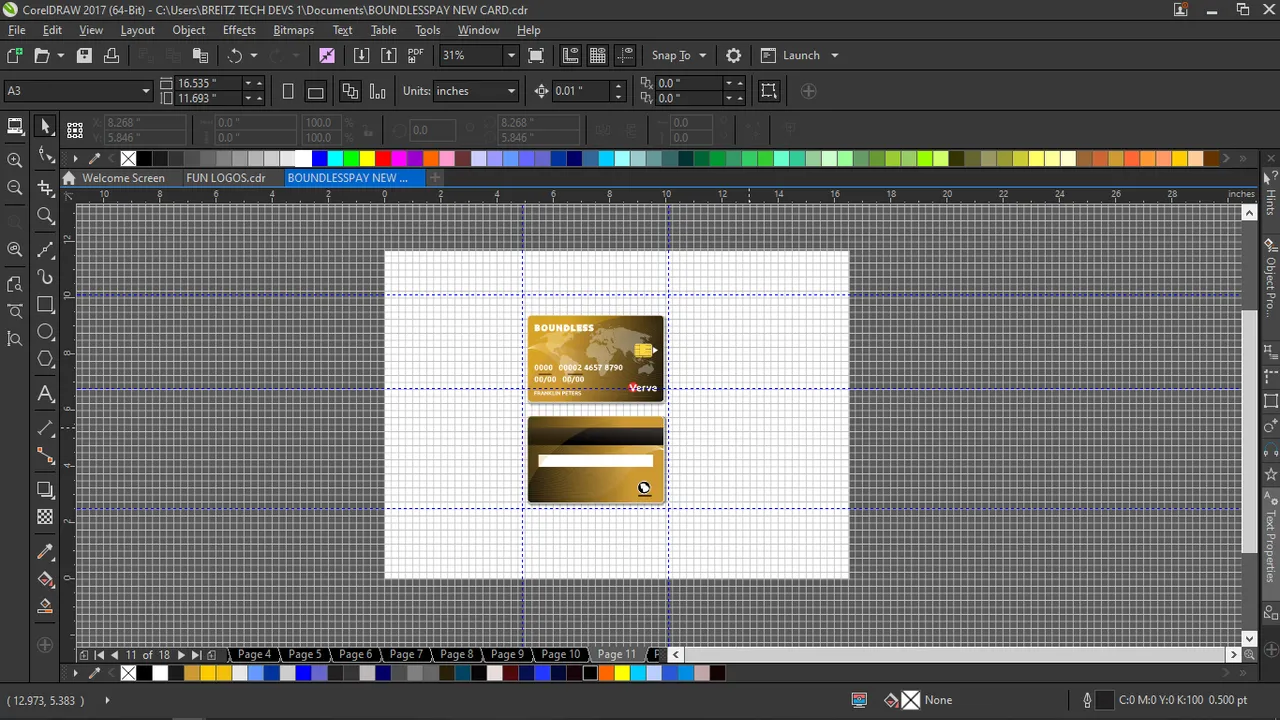Switch to the FUN LOGOS.cdr tab
The width and height of the screenshot is (1280, 720).
tap(226, 178)
